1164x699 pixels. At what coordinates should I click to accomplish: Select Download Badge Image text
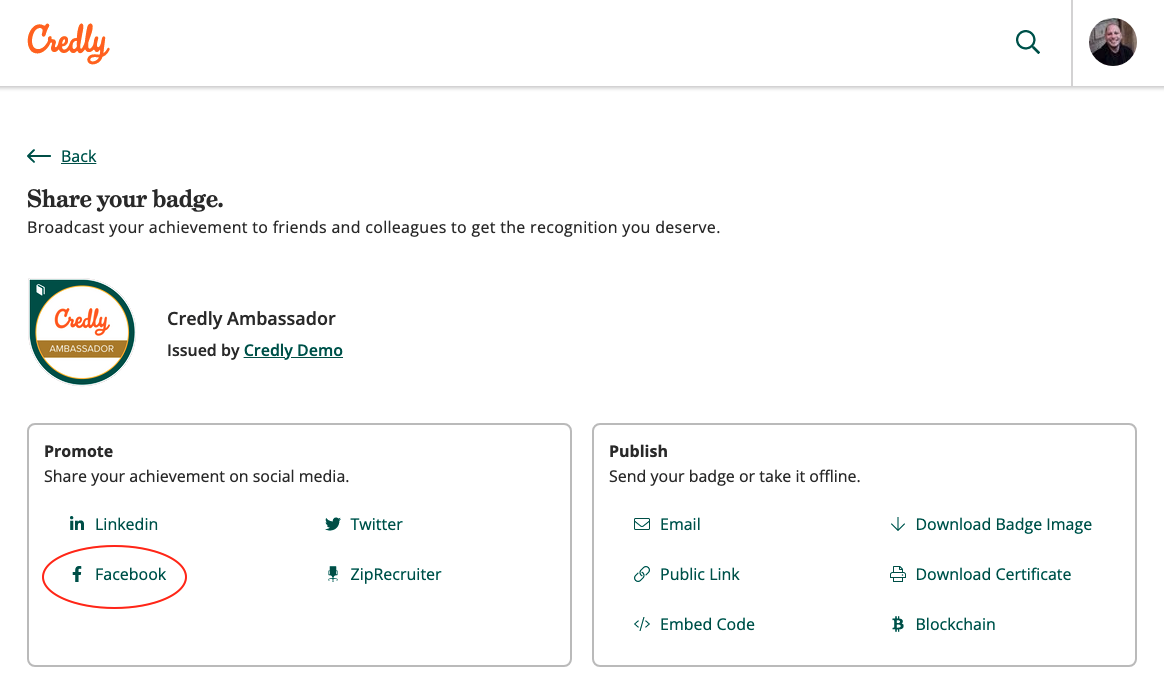point(1004,524)
